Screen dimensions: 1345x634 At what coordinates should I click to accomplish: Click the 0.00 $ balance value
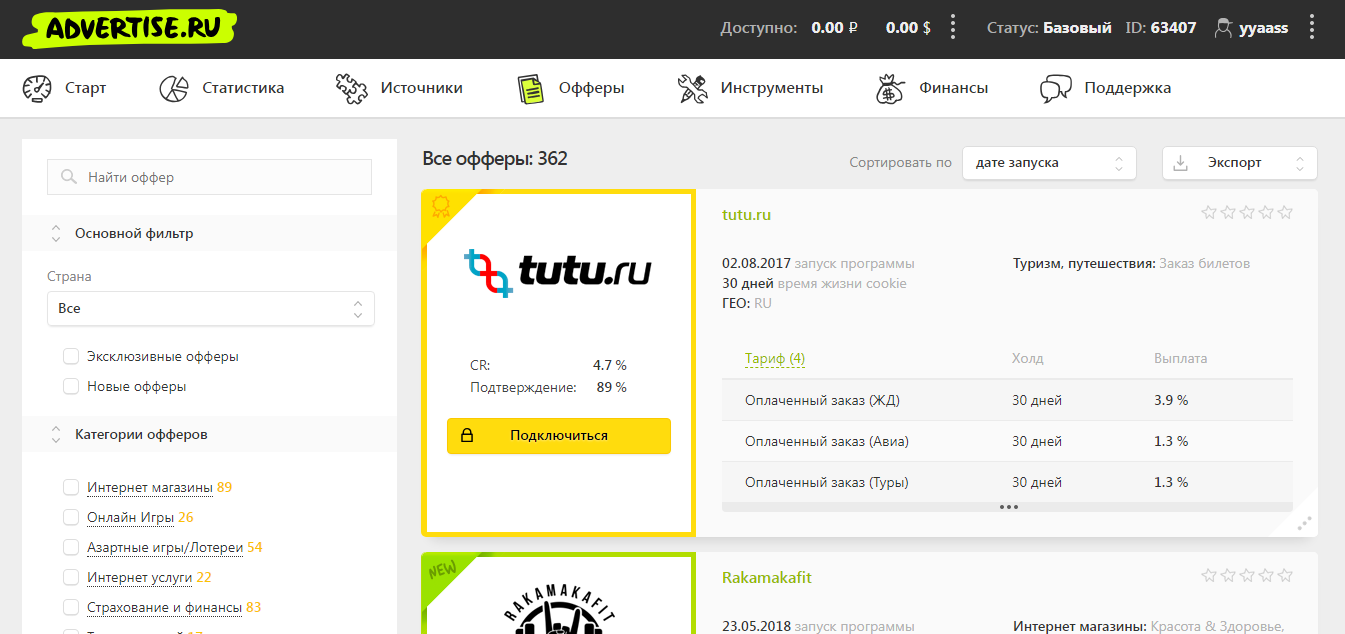click(908, 28)
